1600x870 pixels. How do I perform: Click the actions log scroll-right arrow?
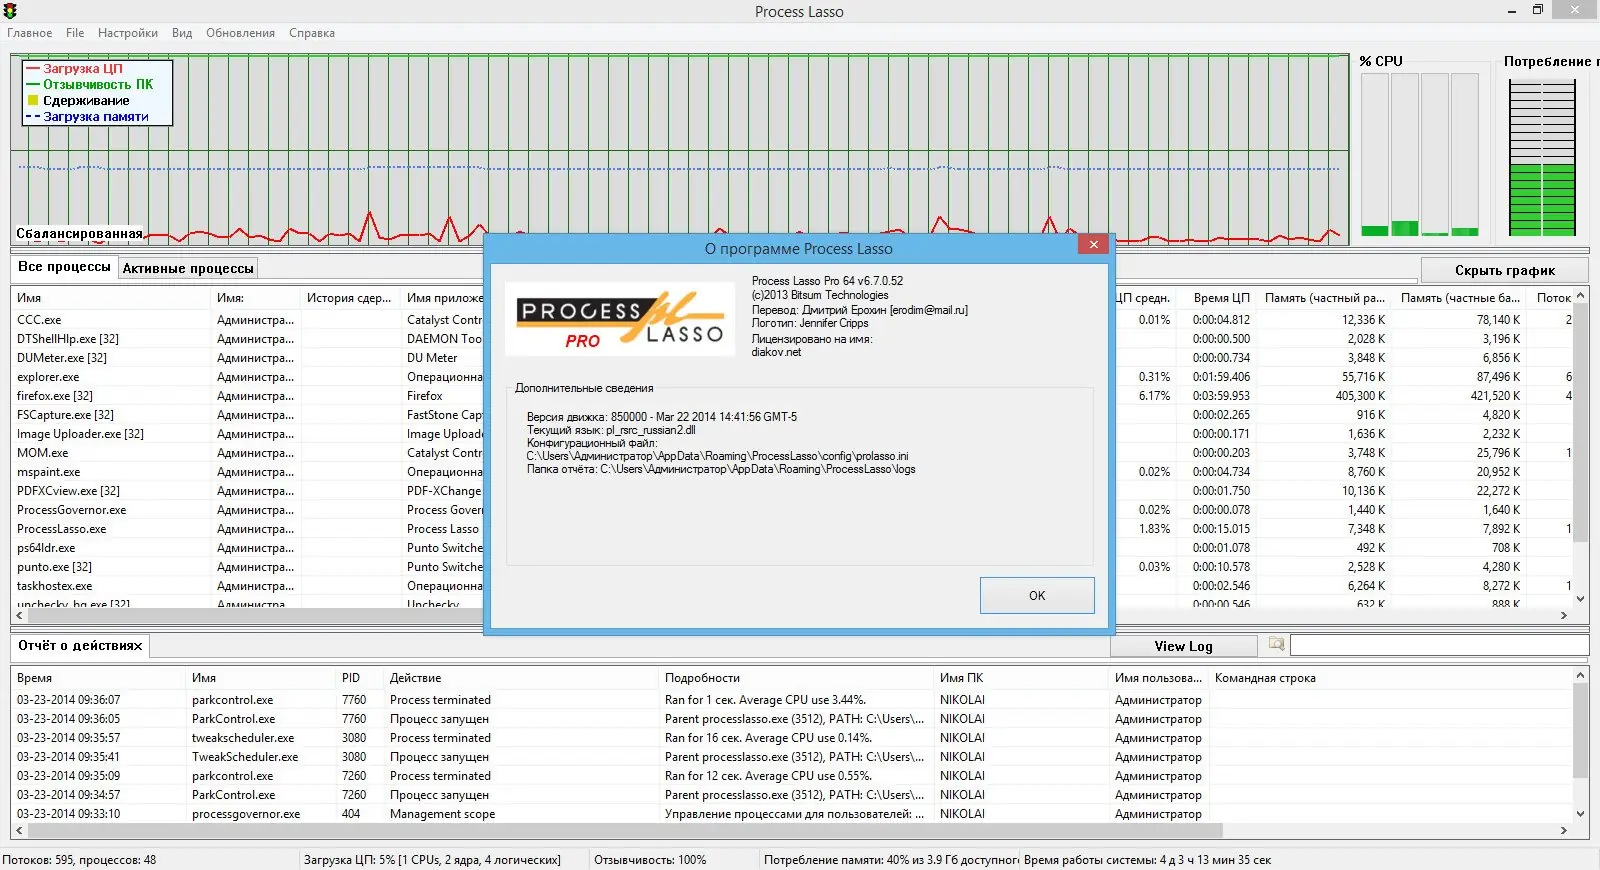pyautogui.click(x=1564, y=831)
